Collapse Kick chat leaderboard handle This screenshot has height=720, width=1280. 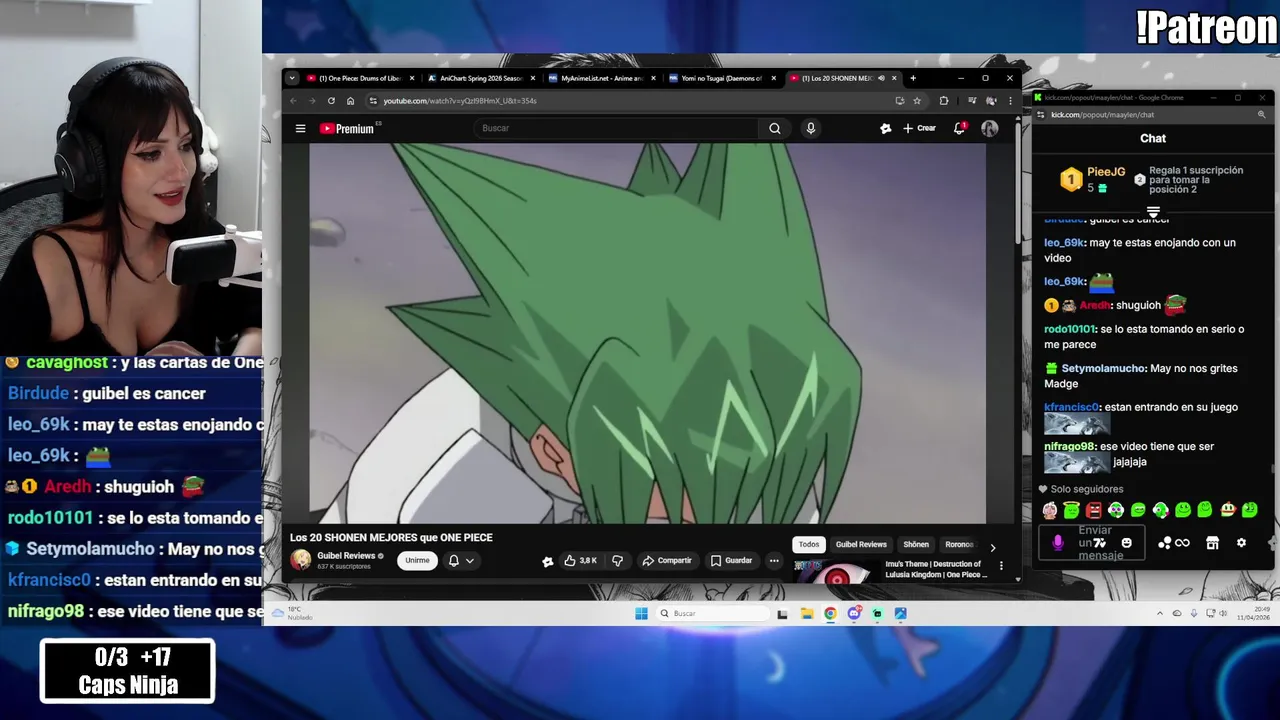(x=1153, y=212)
